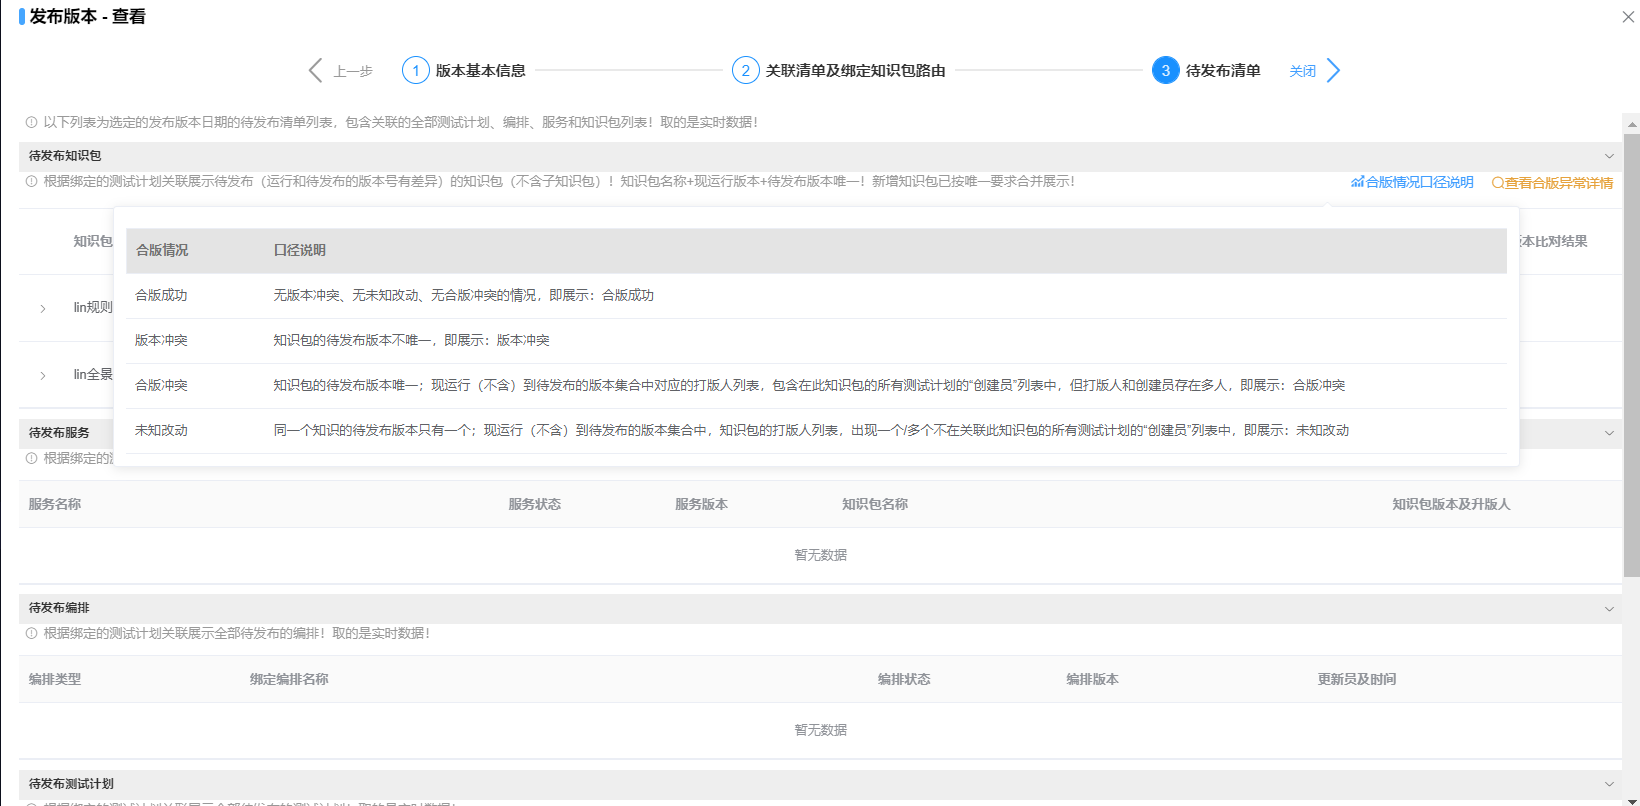
Task: Click the 服务状态 column header
Action: point(535,504)
